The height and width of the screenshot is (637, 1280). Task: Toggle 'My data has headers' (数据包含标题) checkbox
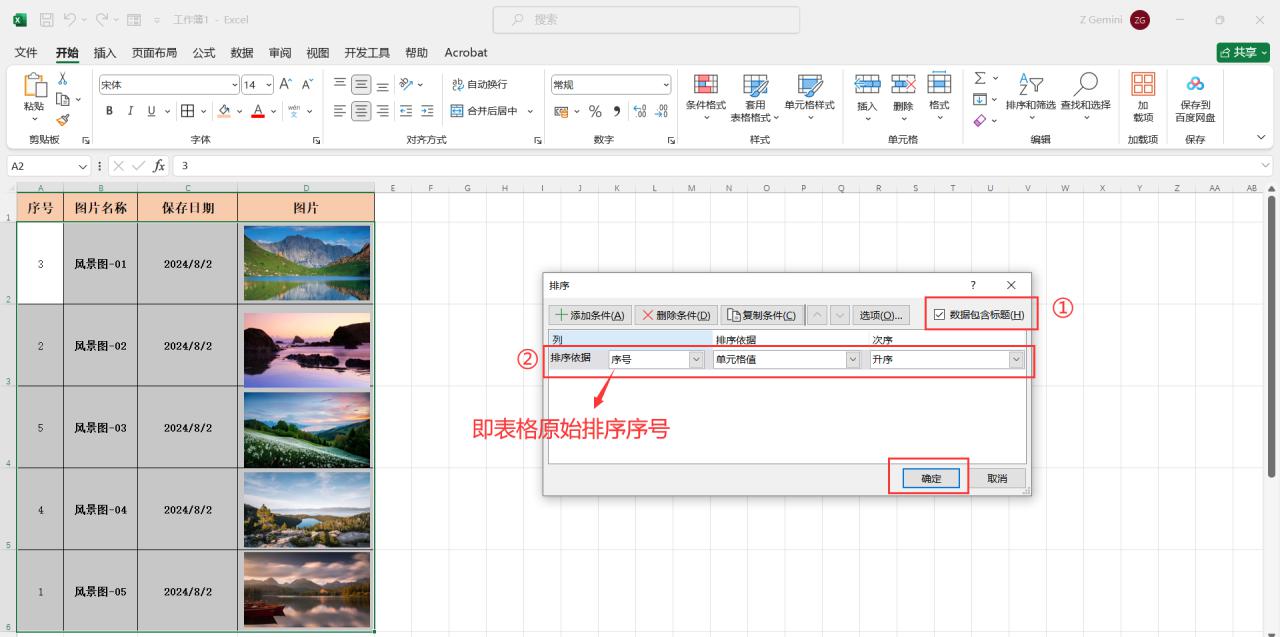[939, 315]
